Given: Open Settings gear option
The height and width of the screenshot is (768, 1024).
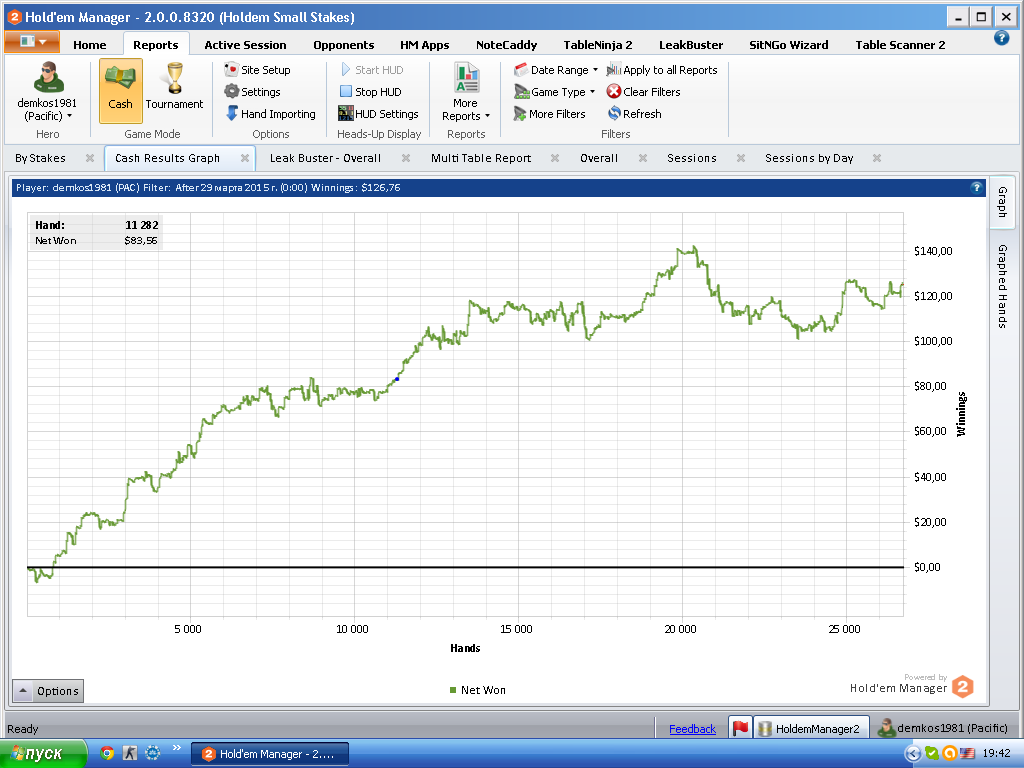Looking at the screenshot, I should pos(253,92).
